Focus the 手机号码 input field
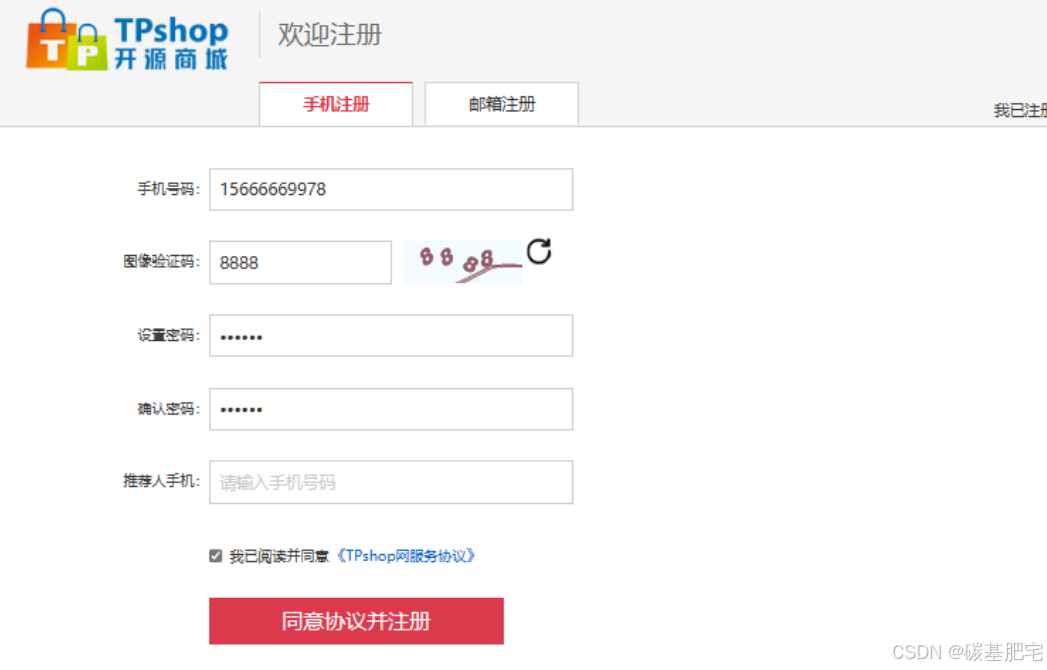 tap(391, 190)
